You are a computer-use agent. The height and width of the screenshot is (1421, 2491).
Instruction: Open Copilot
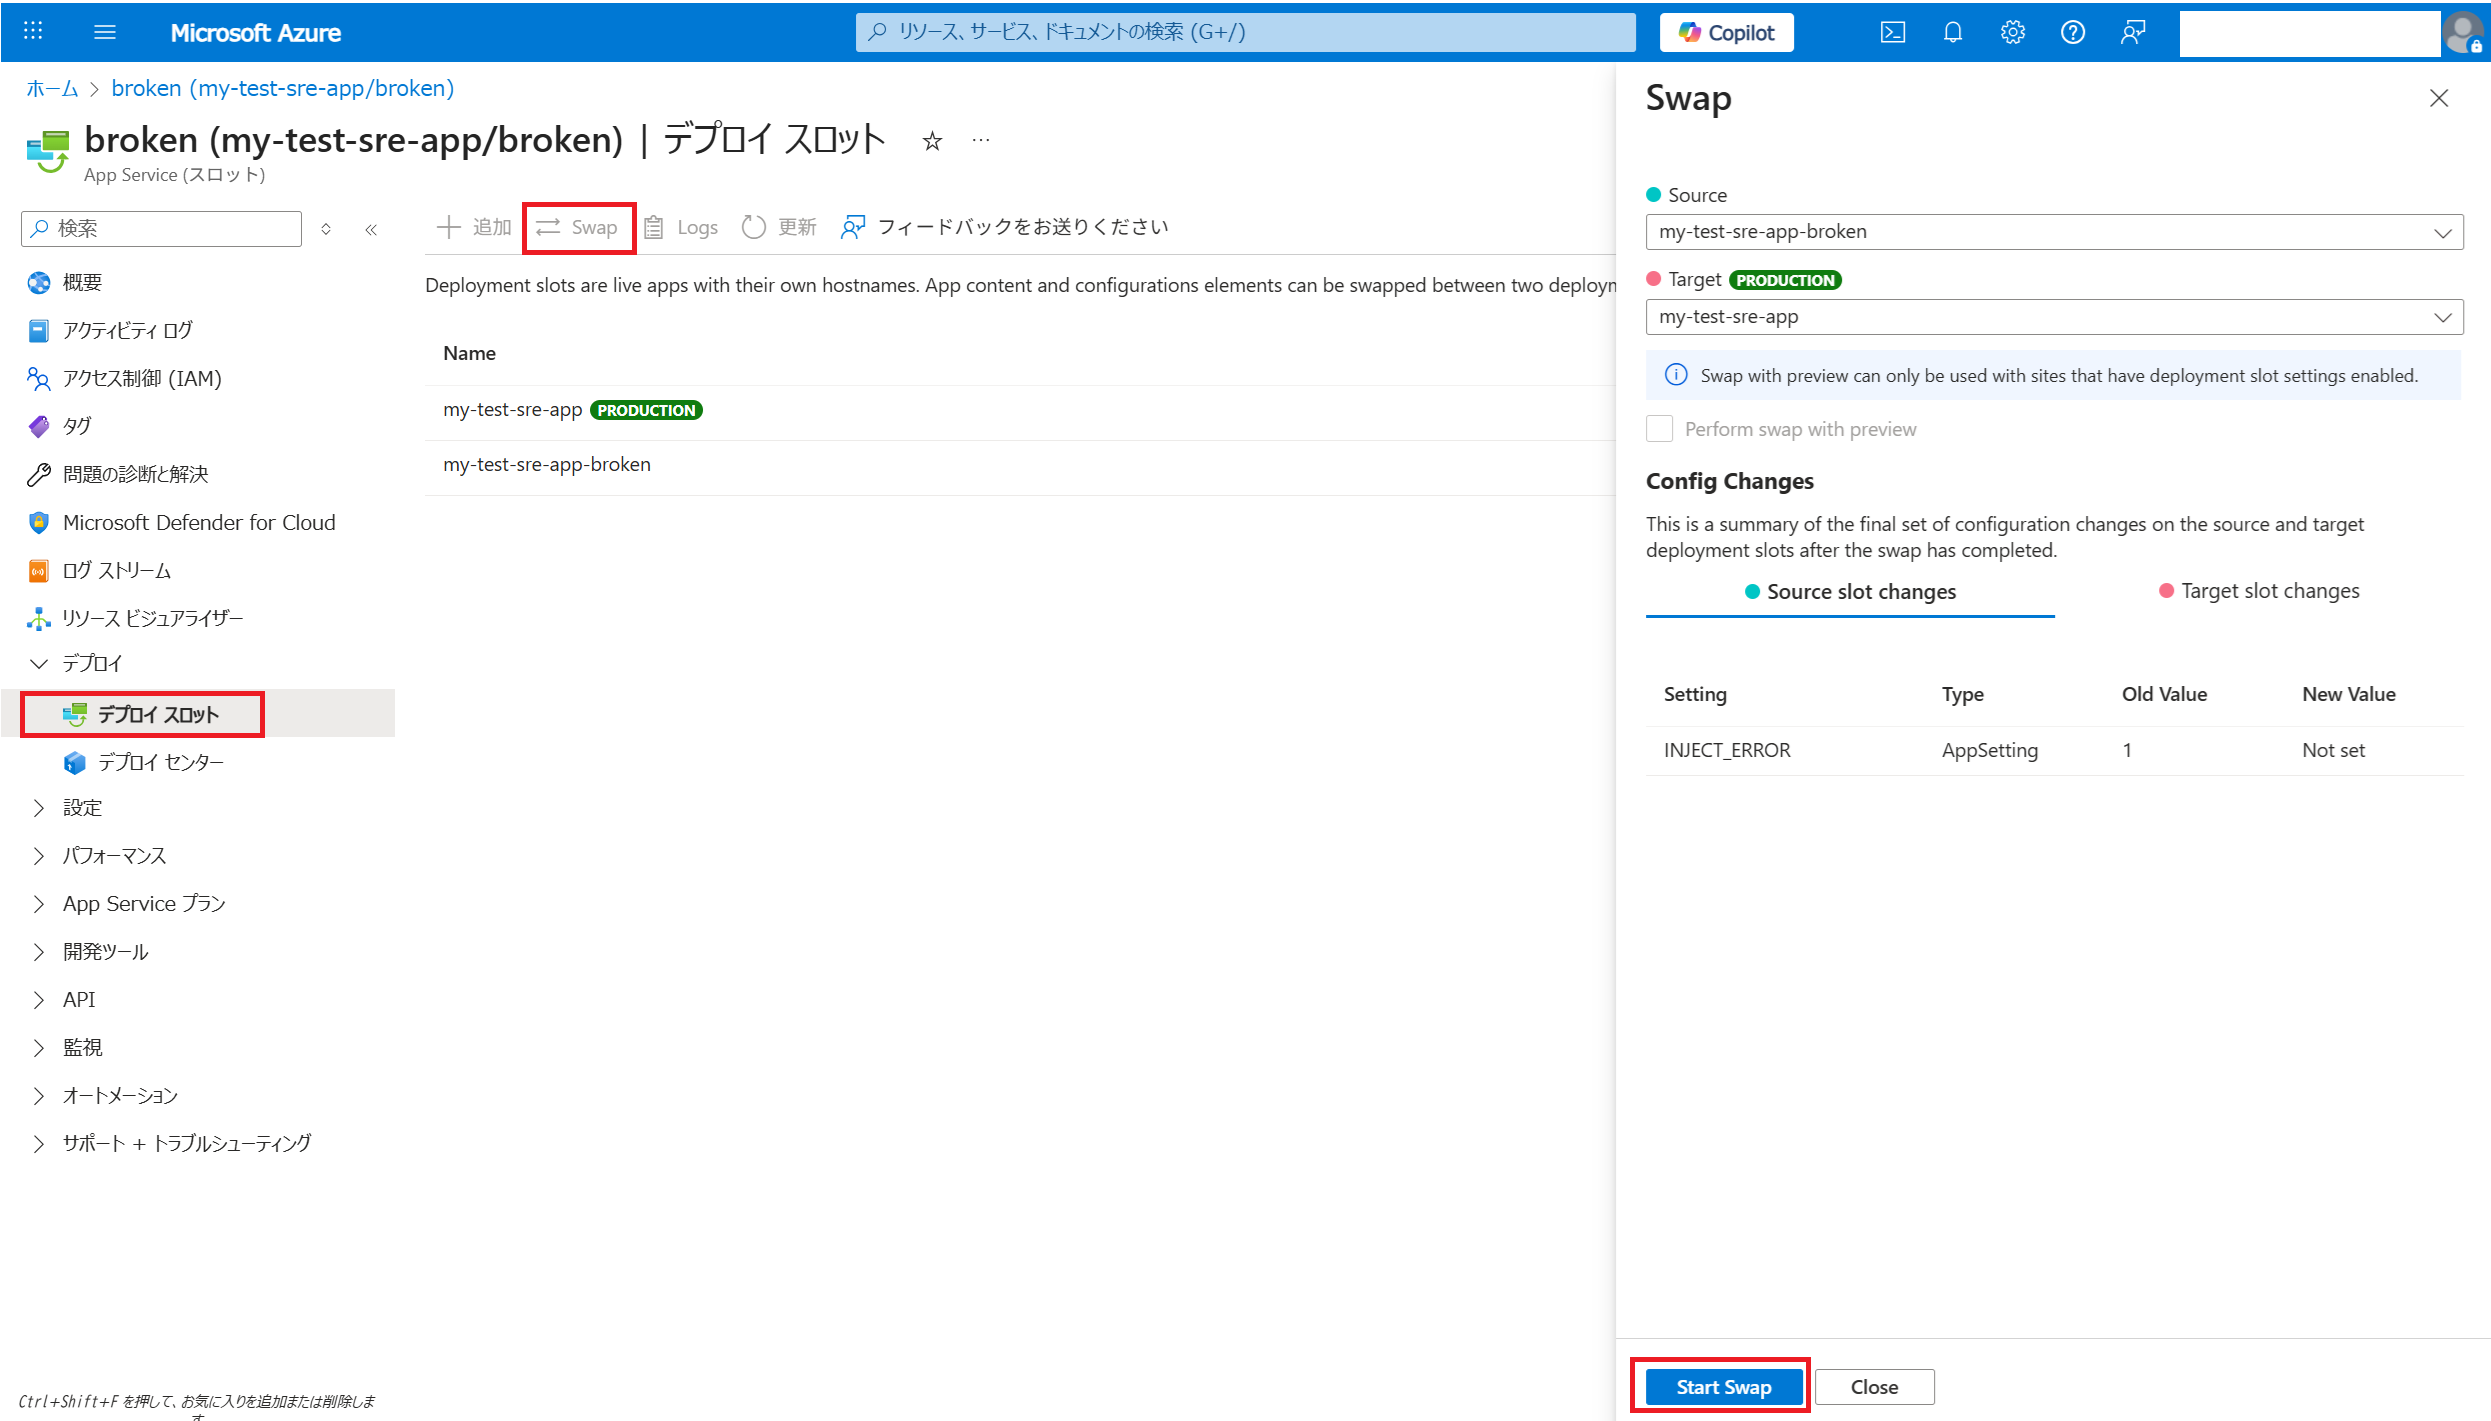click(x=1726, y=32)
